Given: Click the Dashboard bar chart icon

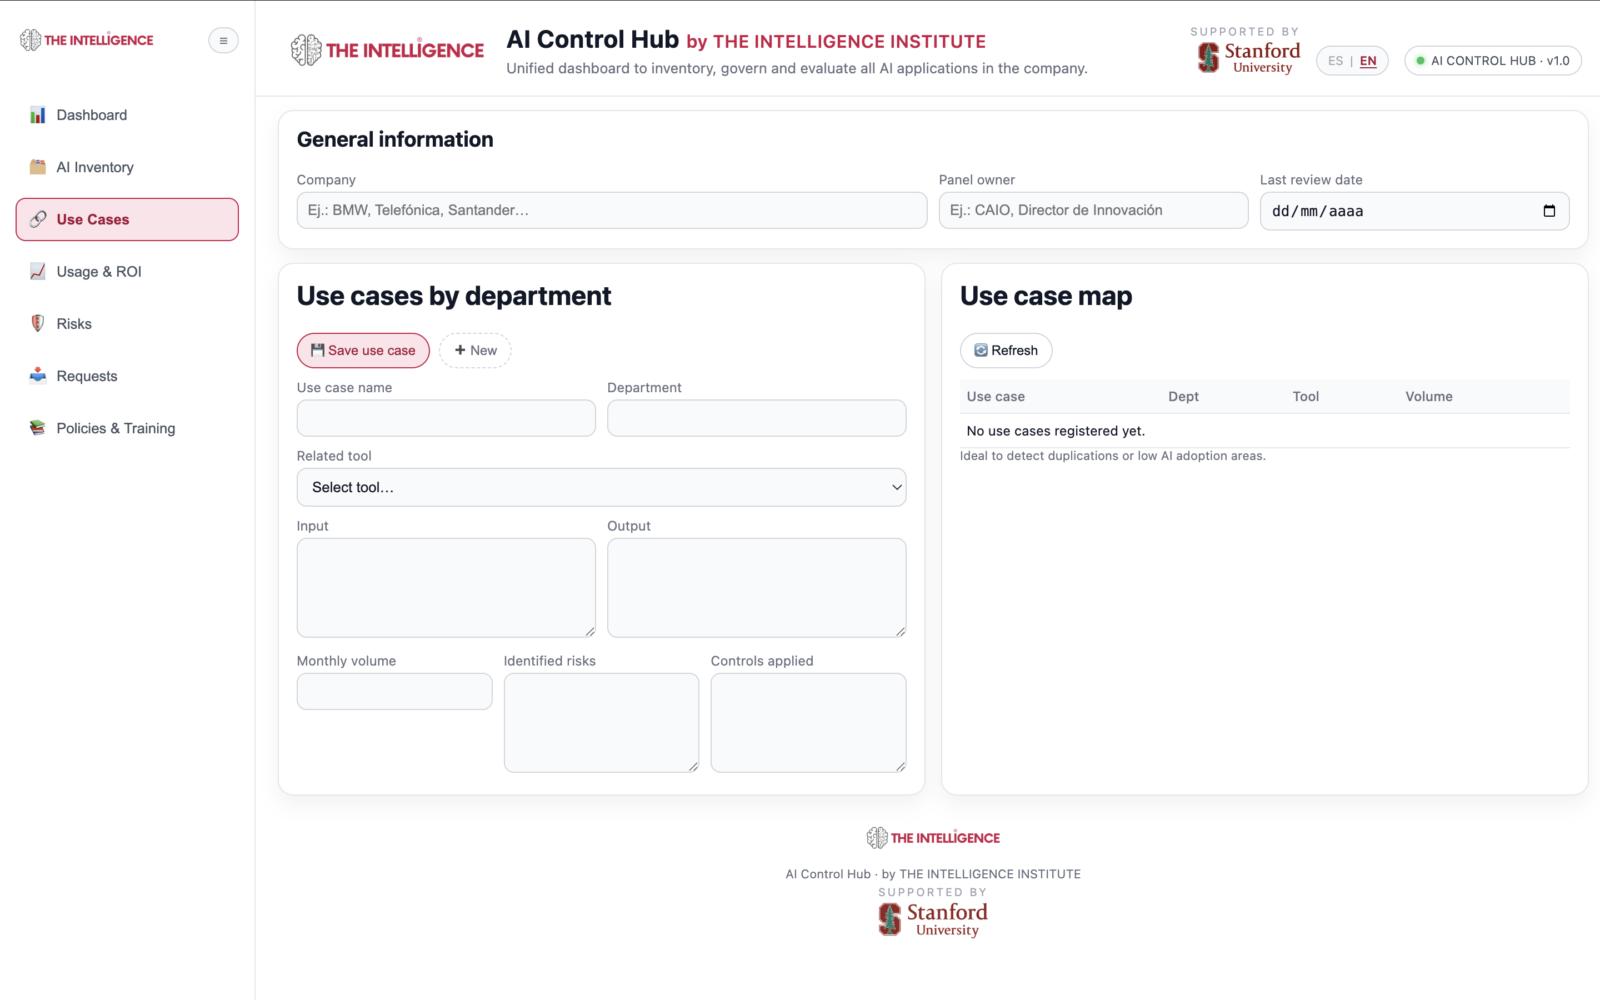Looking at the screenshot, I should [x=38, y=115].
